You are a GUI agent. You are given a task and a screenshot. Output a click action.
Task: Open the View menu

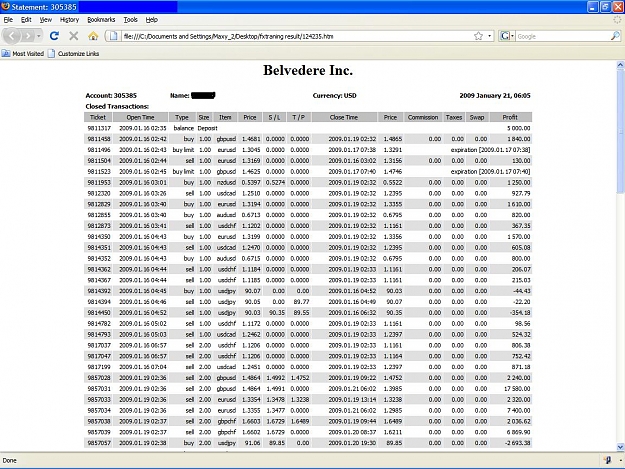(45, 20)
